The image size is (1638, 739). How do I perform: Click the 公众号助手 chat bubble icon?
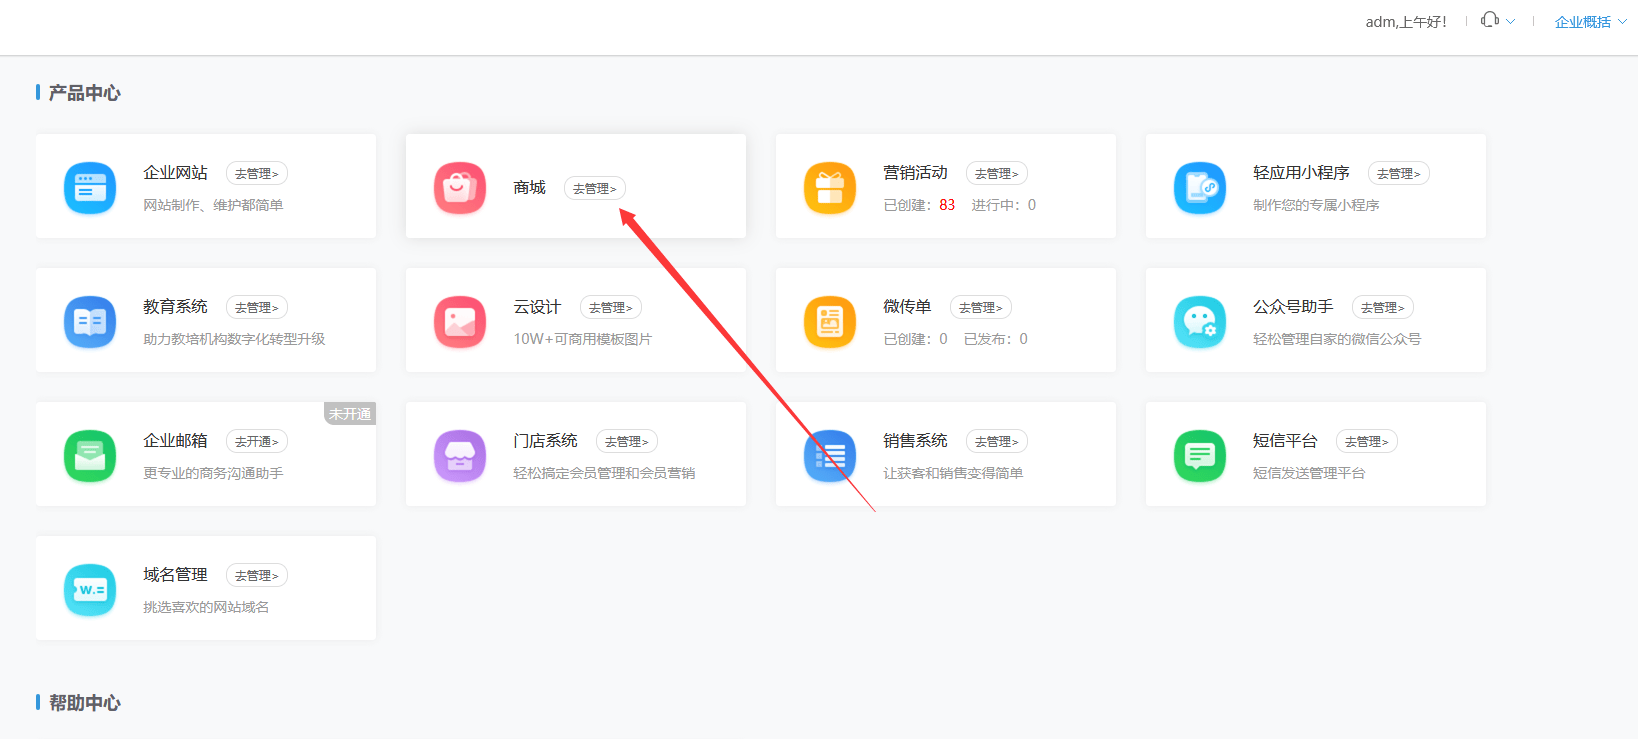1200,321
